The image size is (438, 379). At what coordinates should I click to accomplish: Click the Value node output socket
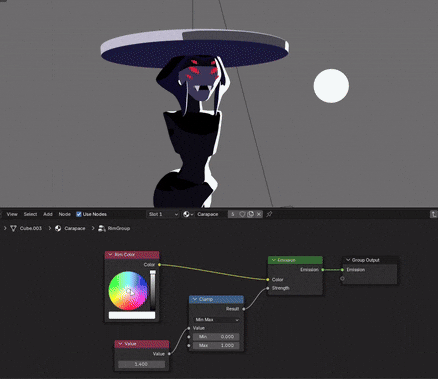(169, 354)
